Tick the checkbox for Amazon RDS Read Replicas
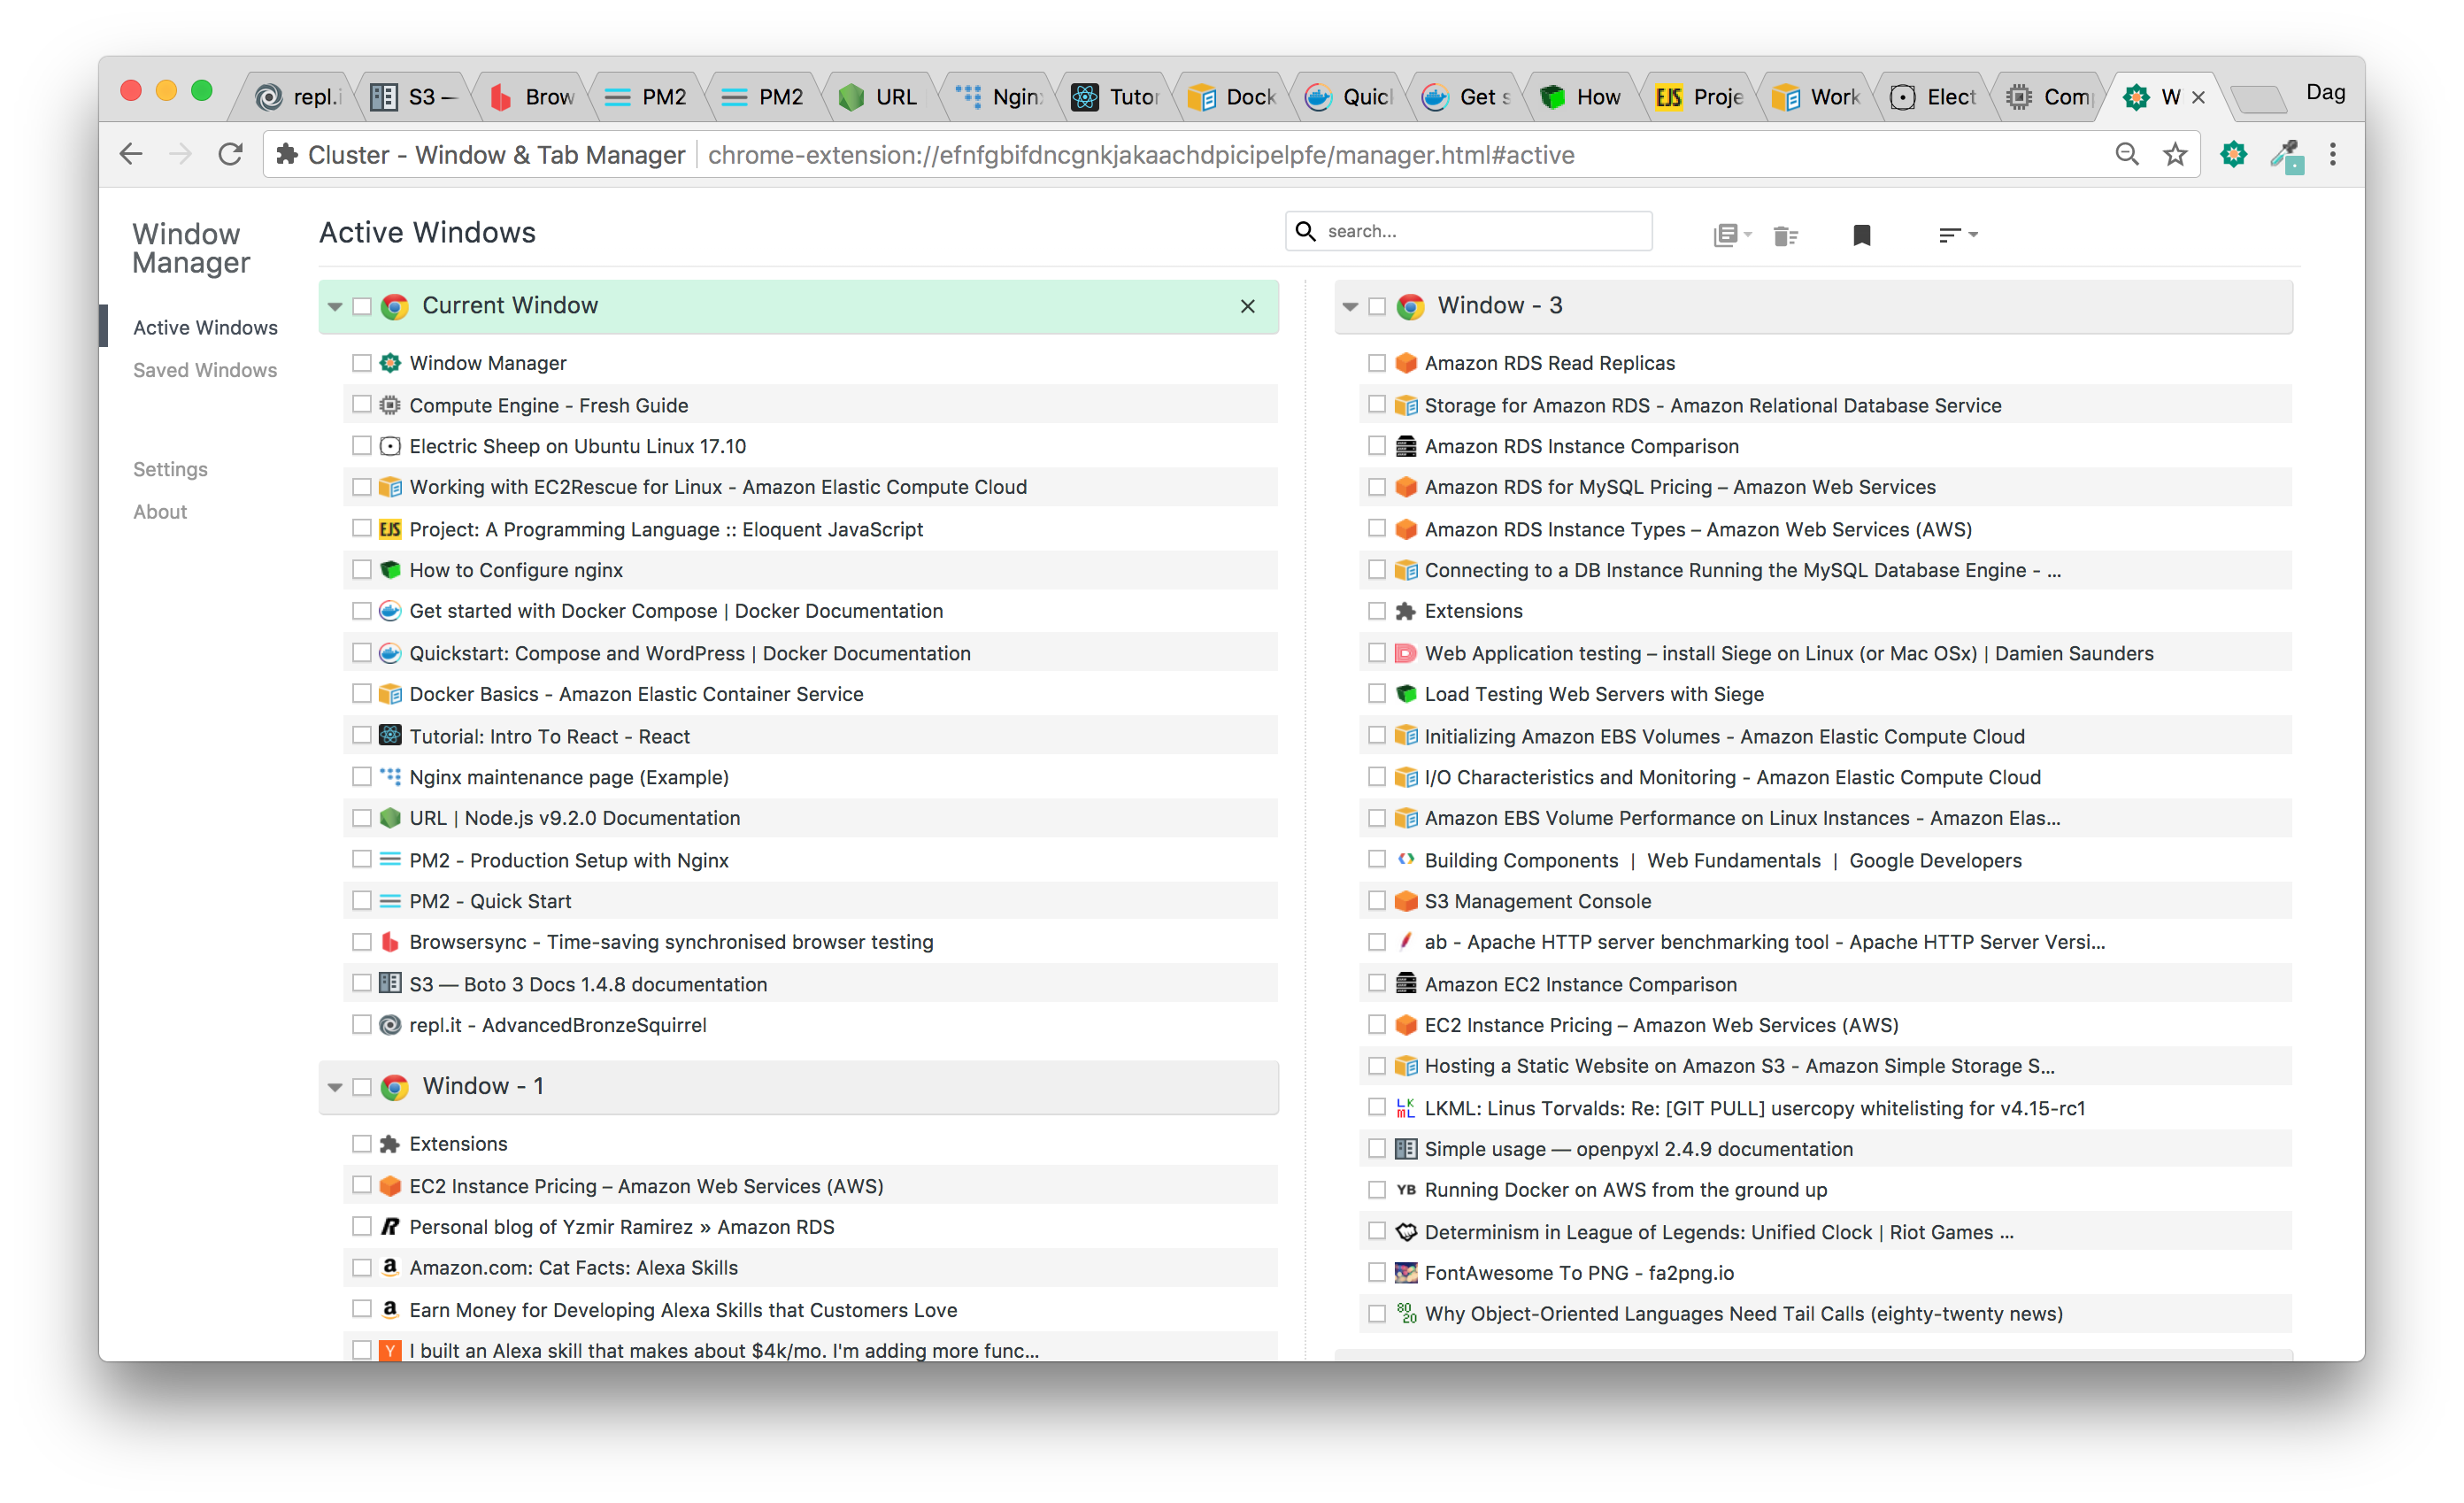Screen dimensions: 2464x1503 tap(1377, 363)
